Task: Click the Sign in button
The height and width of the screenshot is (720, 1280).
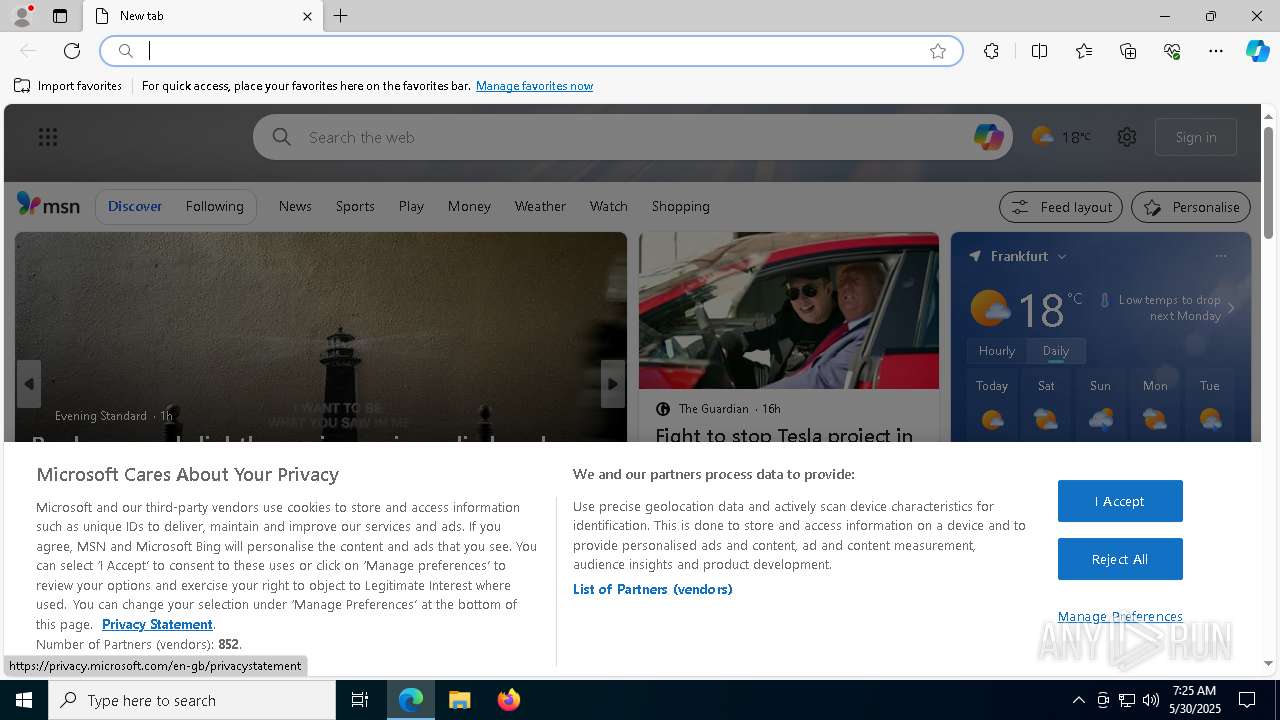Action: point(1196,137)
